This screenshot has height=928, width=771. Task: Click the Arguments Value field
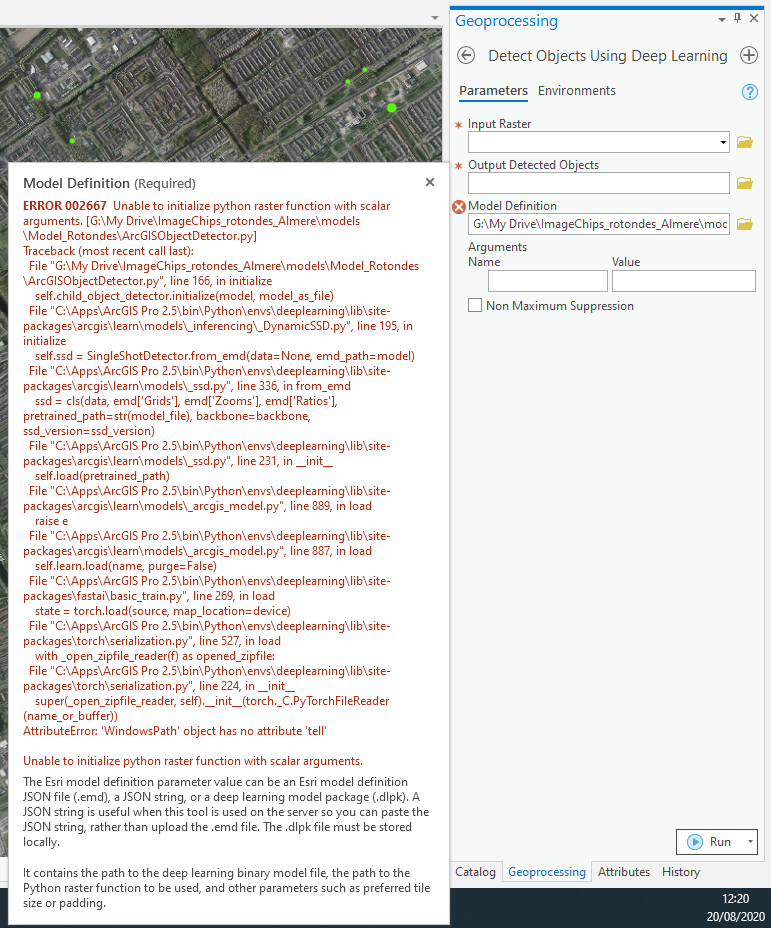coord(683,281)
